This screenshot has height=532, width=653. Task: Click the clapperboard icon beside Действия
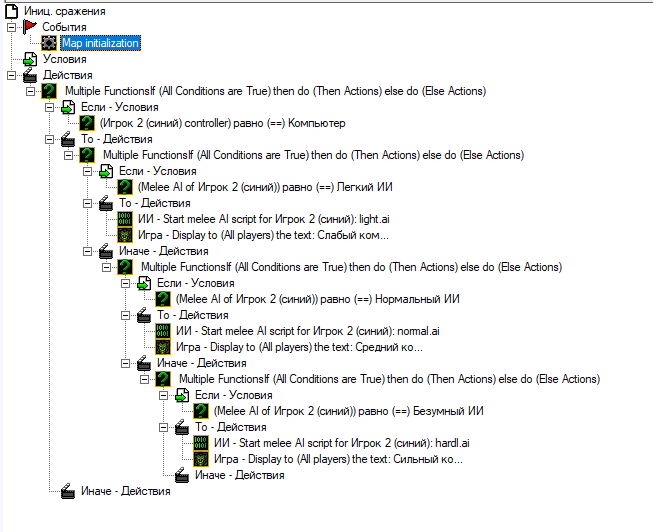point(30,75)
